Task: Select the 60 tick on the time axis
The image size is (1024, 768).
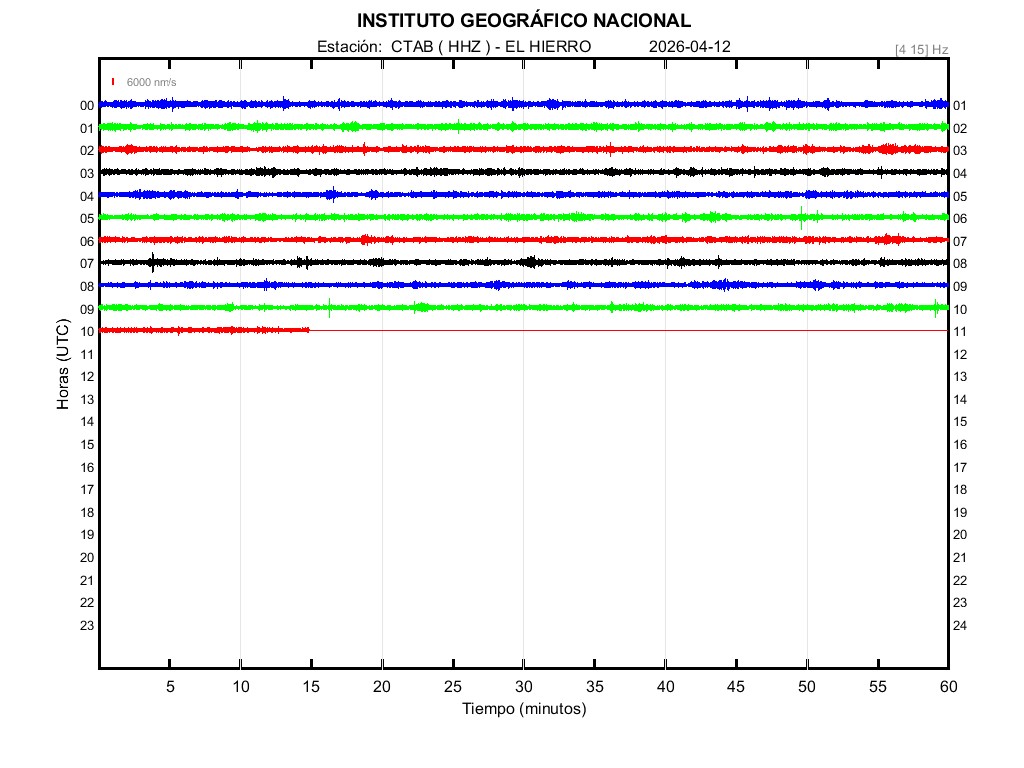Action: 947,686
